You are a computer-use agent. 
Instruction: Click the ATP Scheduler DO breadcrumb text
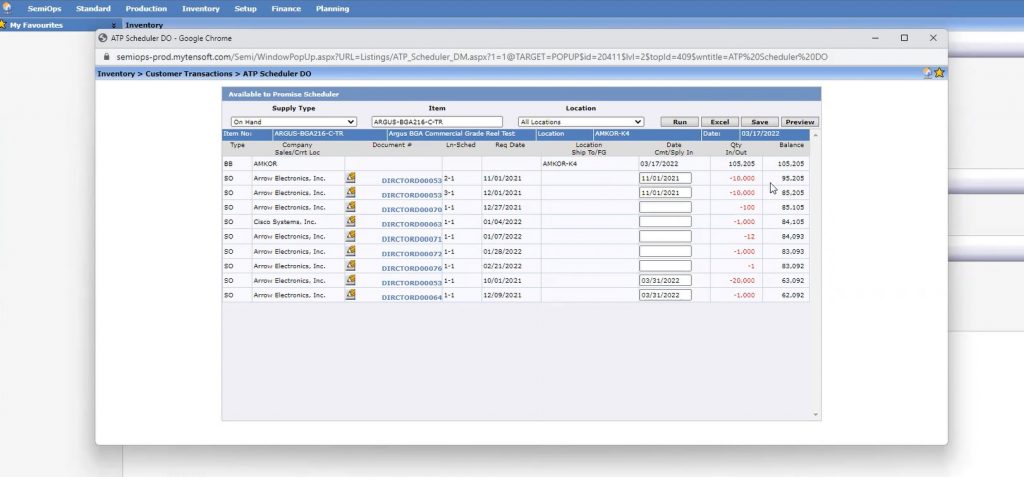(277, 74)
